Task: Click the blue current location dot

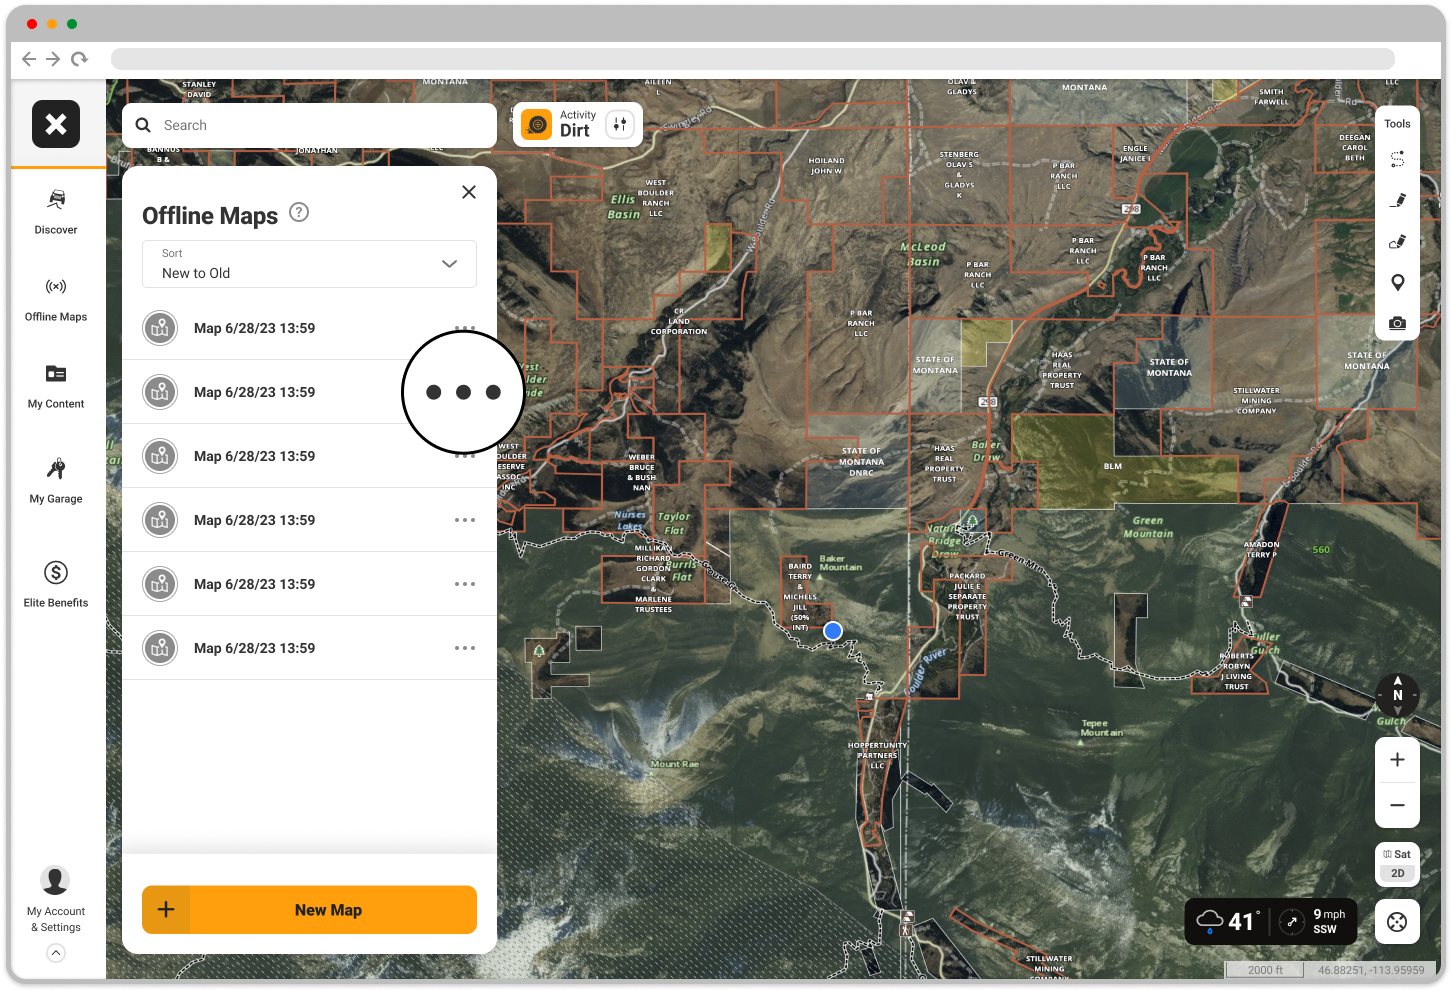Action: pyautogui.click(x=833, y=631)
